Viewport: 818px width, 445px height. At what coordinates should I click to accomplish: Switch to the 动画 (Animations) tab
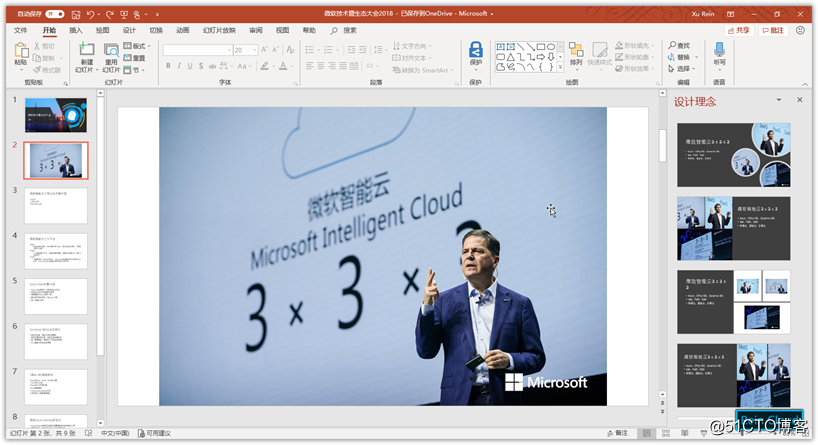pos(183,30)
